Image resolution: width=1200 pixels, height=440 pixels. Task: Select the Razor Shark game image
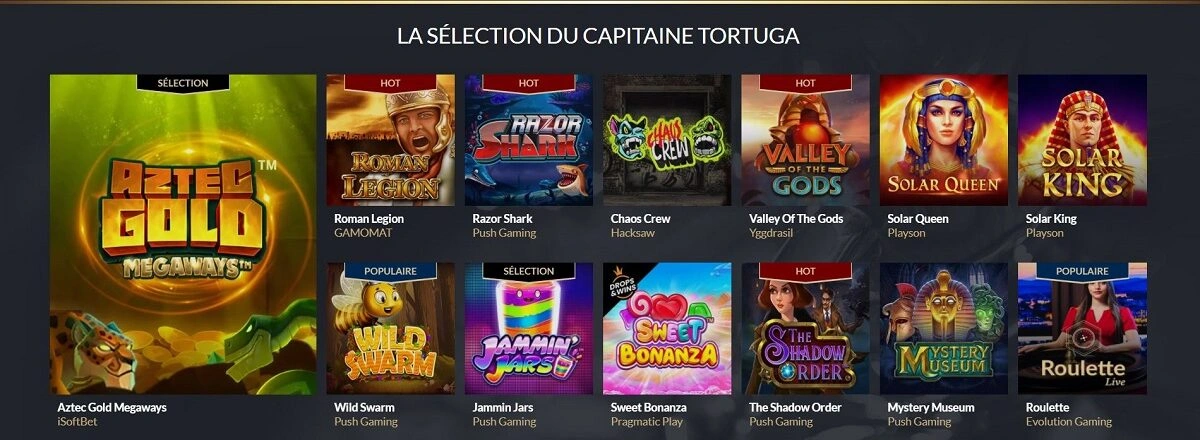(529, 142)
